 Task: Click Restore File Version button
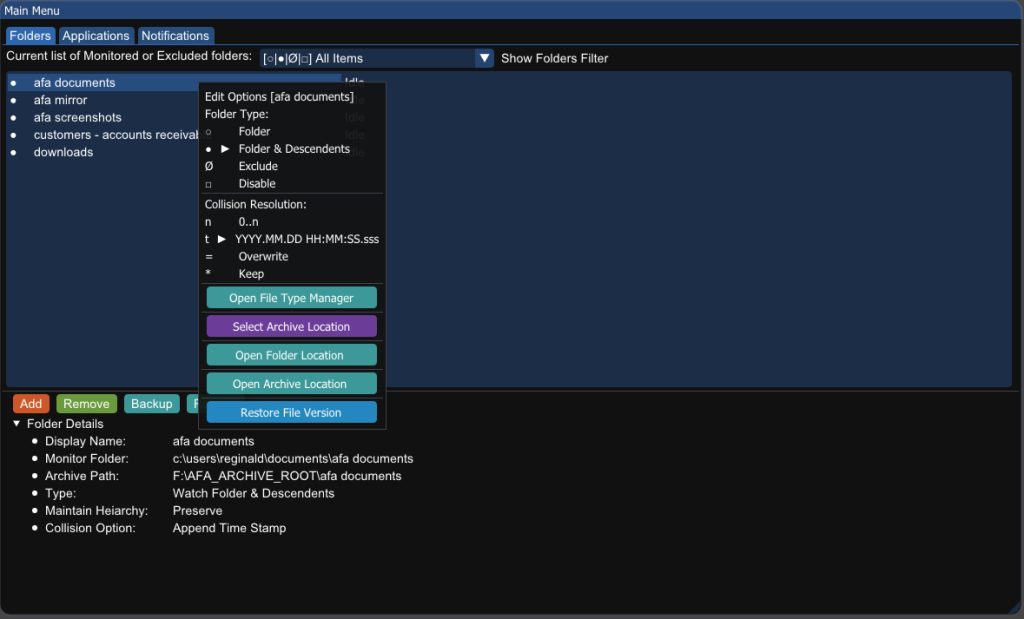click(x=291, y=413)
